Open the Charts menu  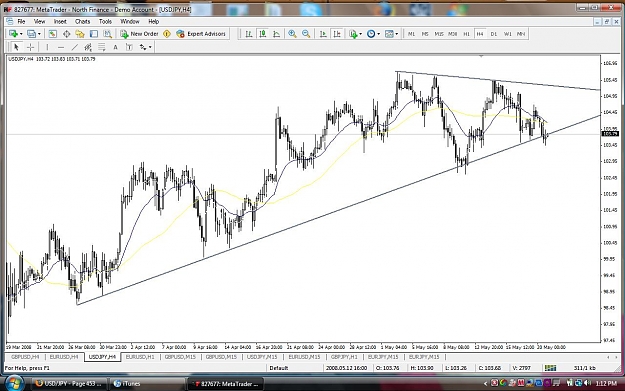tap(83, 22)
